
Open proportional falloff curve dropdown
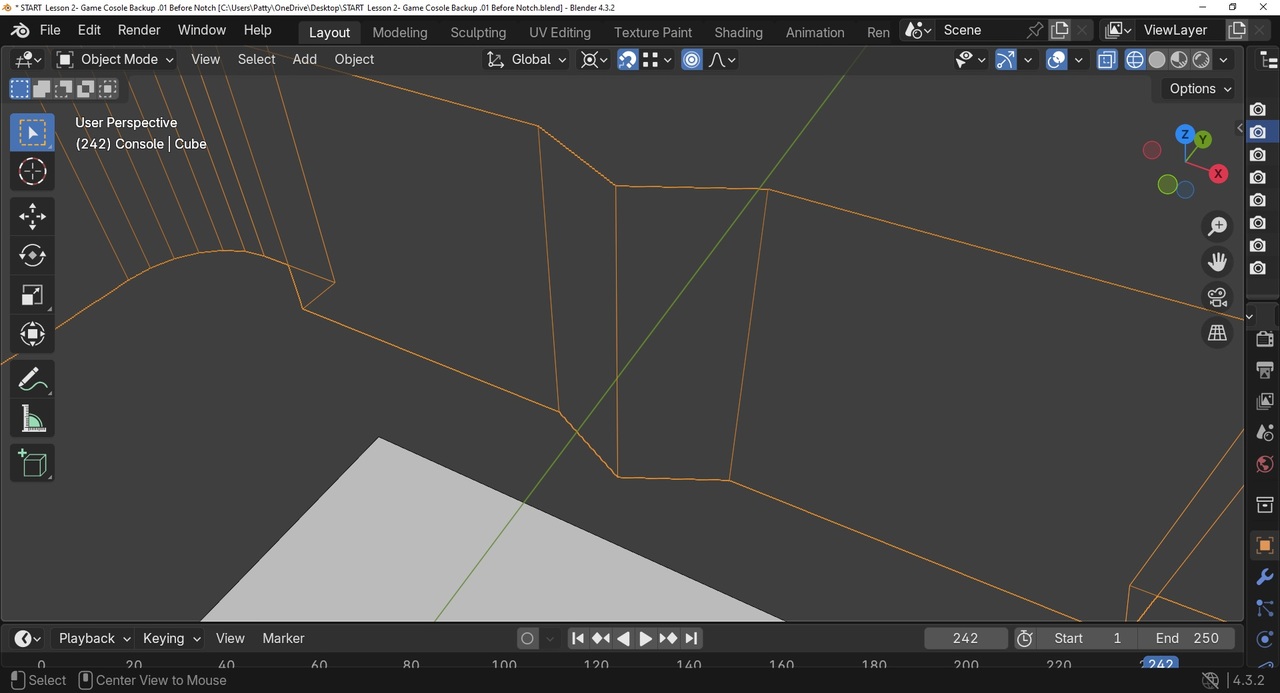(x=722, y=59)
